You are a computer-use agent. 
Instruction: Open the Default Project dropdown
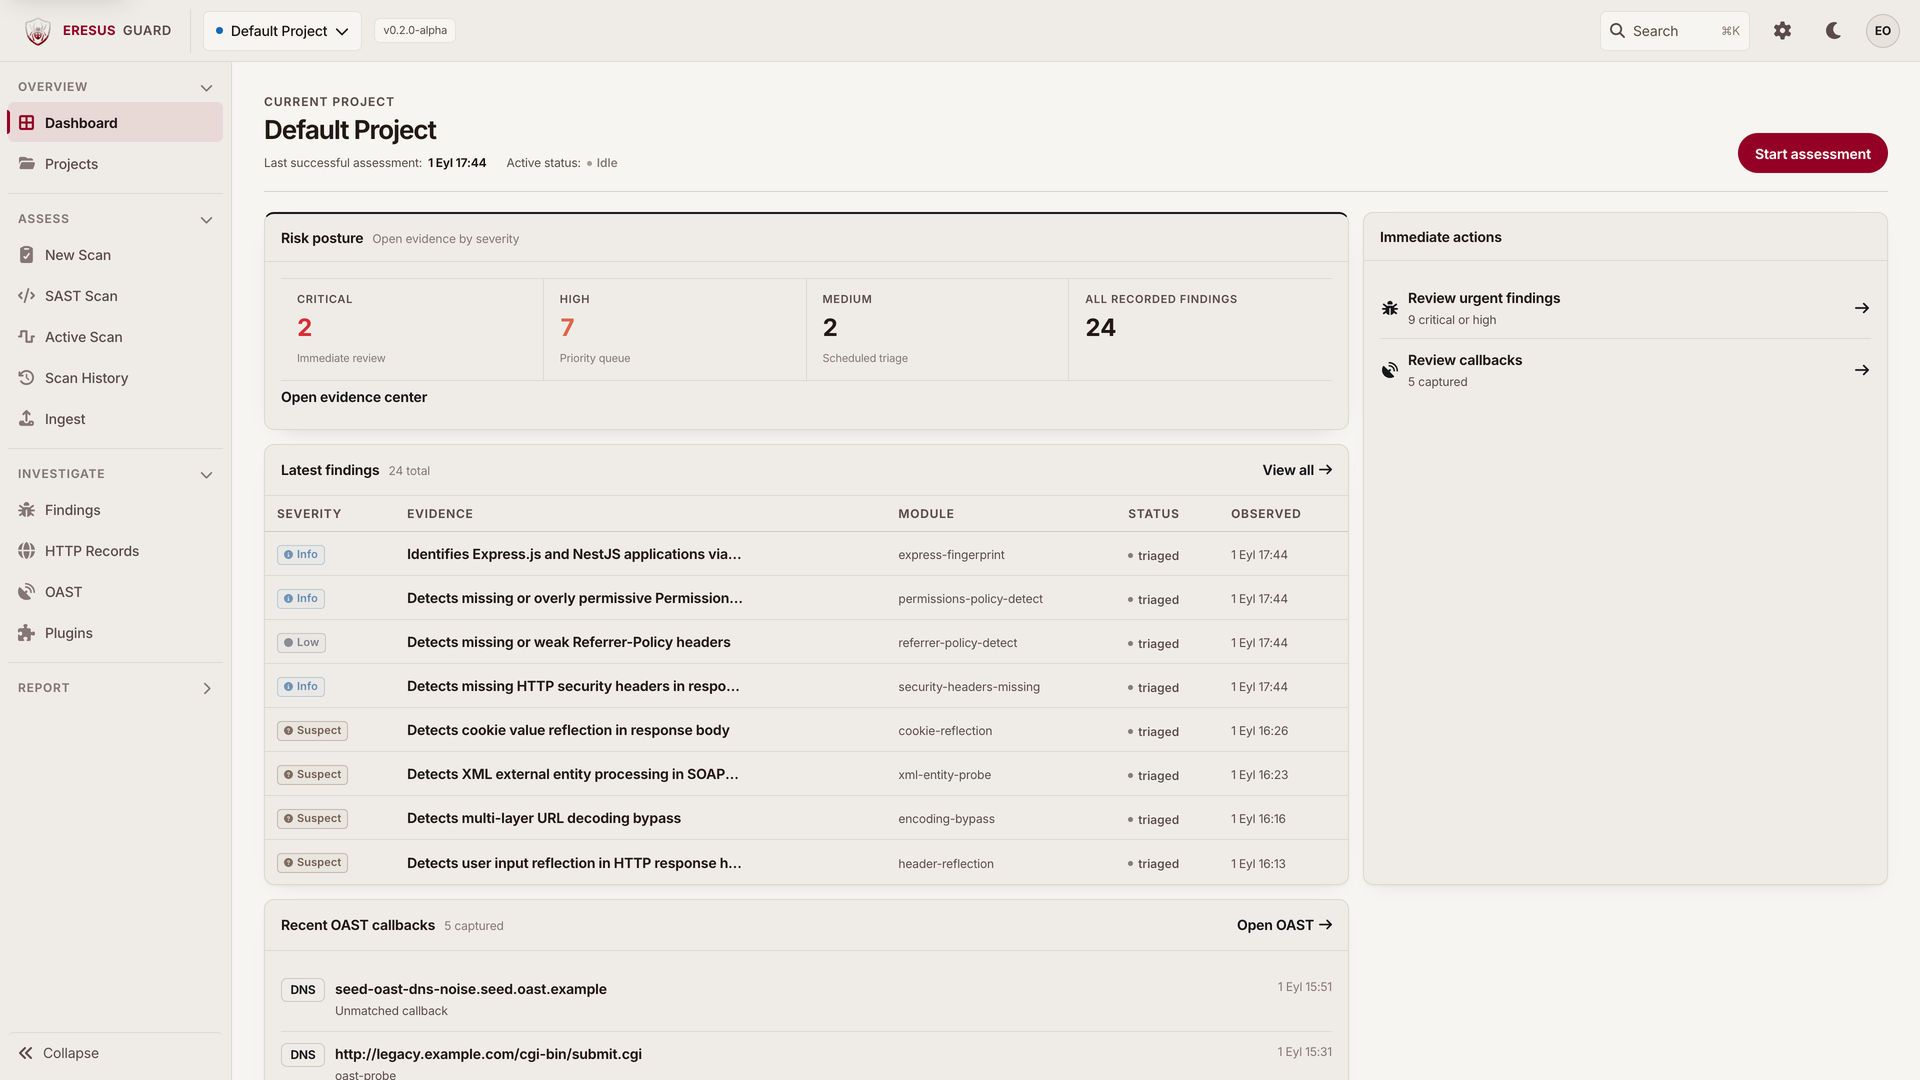point(282,31)
